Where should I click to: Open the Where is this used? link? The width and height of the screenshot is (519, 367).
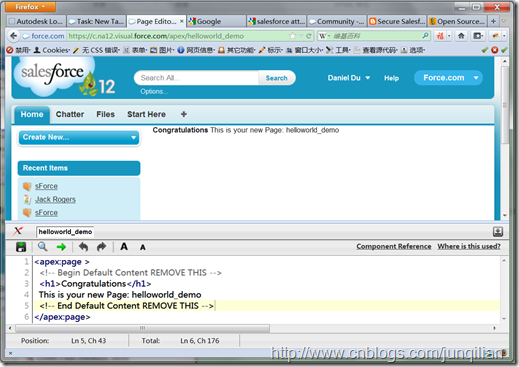(469, 246)
